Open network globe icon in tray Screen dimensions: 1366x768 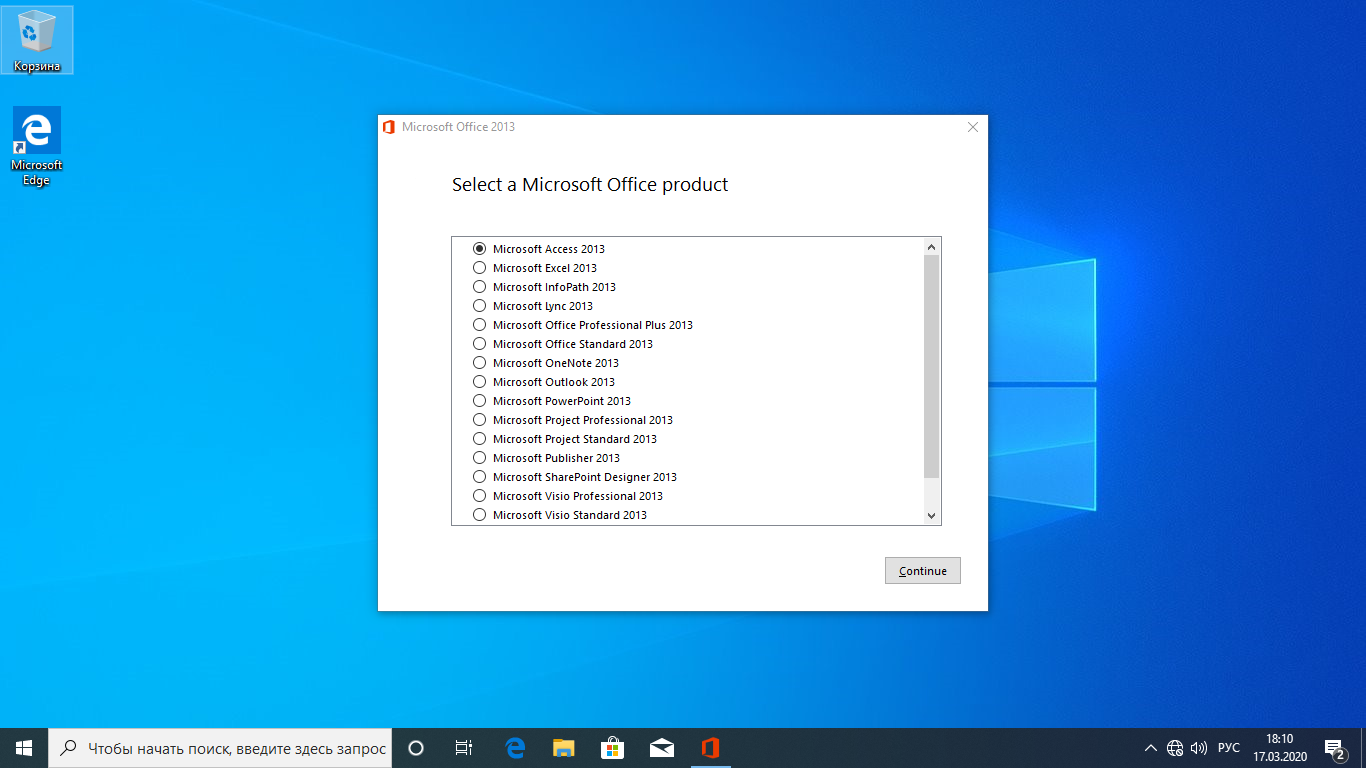click(x=1175, y=748)
